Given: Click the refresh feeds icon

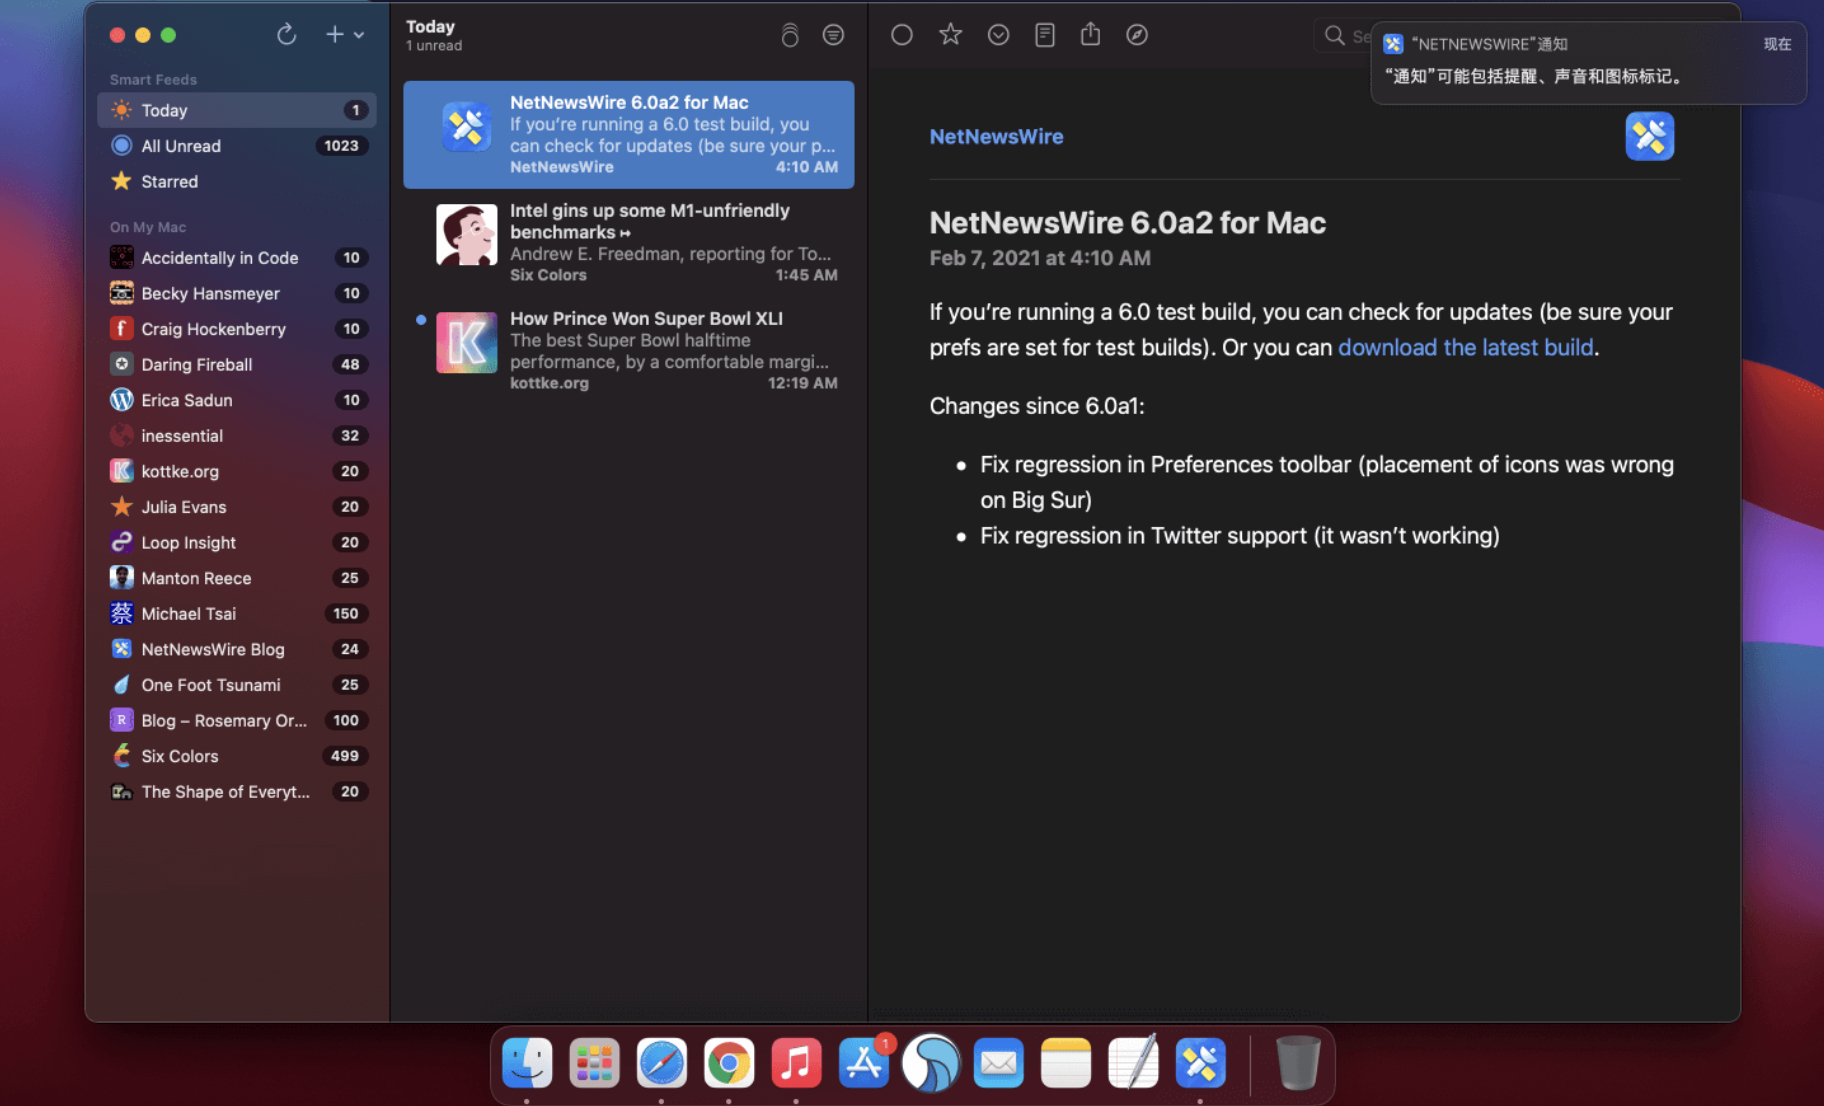Looking at the screenshot, I should coord(286,35).
